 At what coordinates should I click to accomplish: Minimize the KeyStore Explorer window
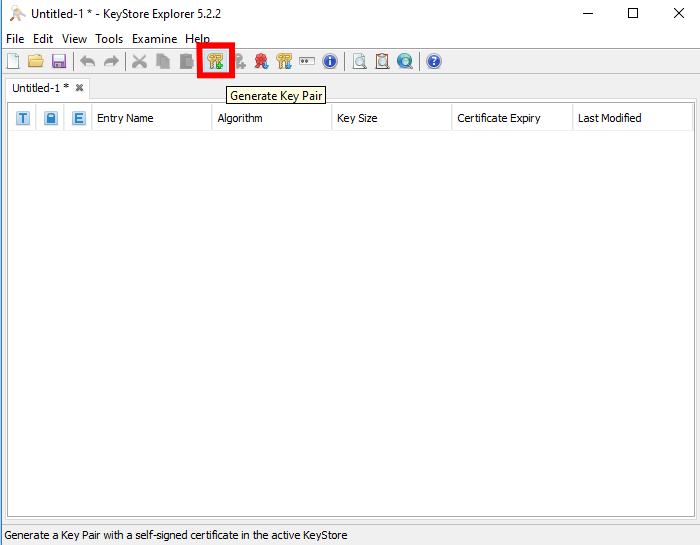[x=588, y=13]
